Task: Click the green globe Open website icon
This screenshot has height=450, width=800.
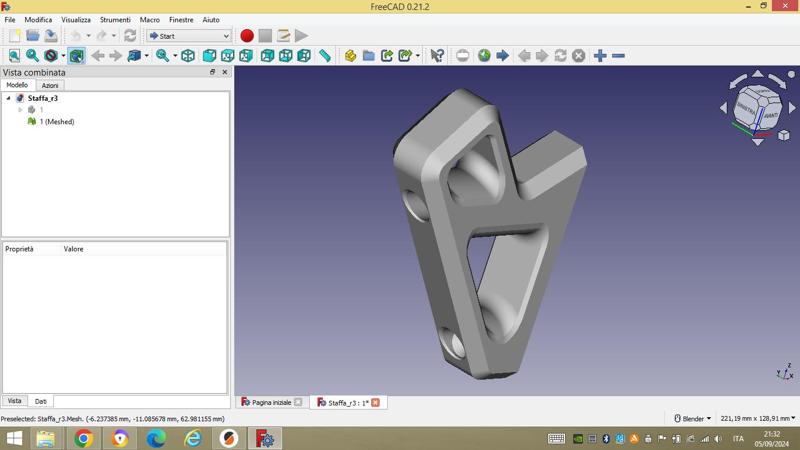Action: [484, 56]
